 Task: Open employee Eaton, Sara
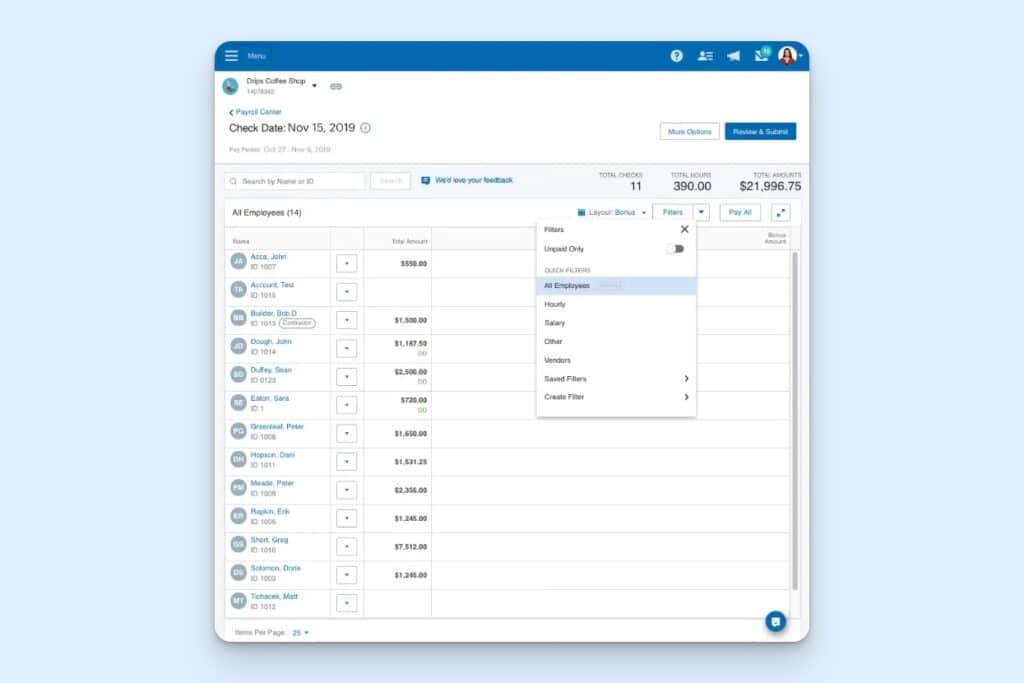pyautogui.click(x=270, y=398)
